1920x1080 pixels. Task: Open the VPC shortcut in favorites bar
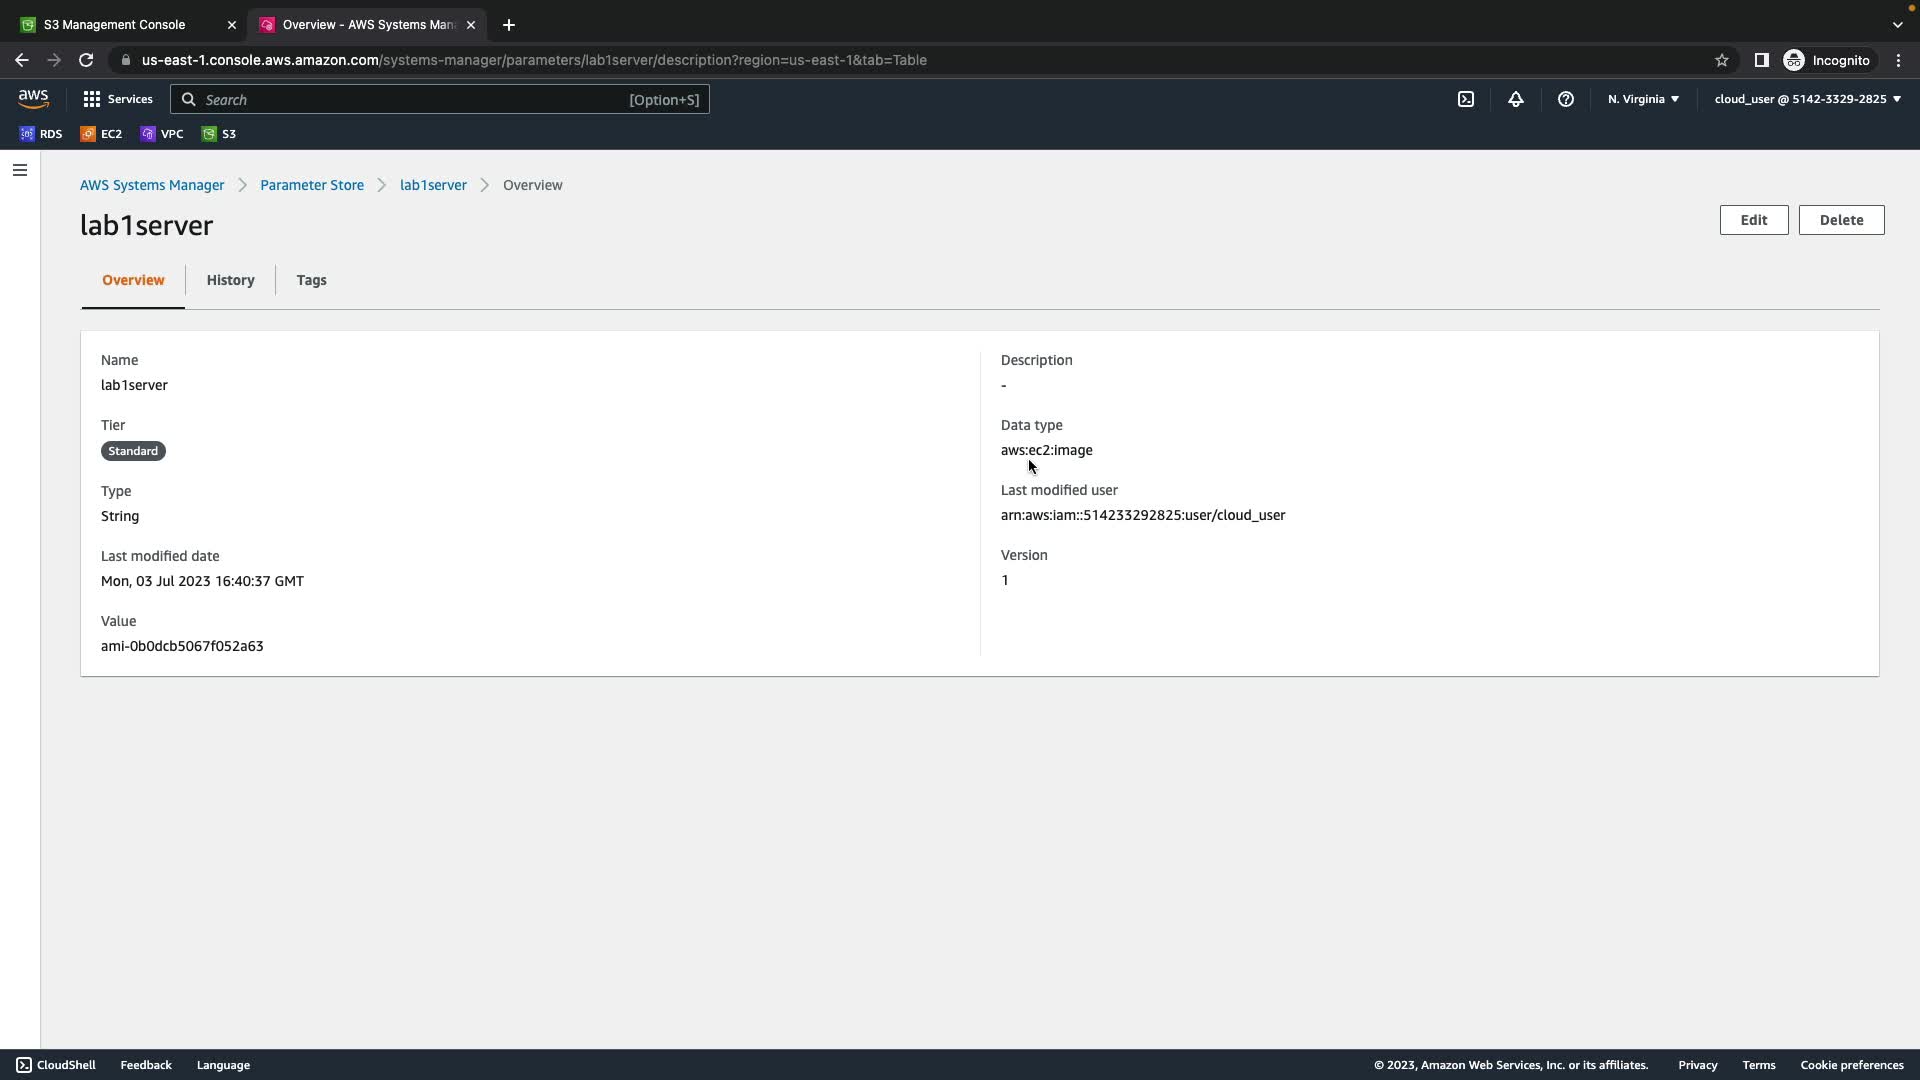pyautogui.click(x=162, y=134)
